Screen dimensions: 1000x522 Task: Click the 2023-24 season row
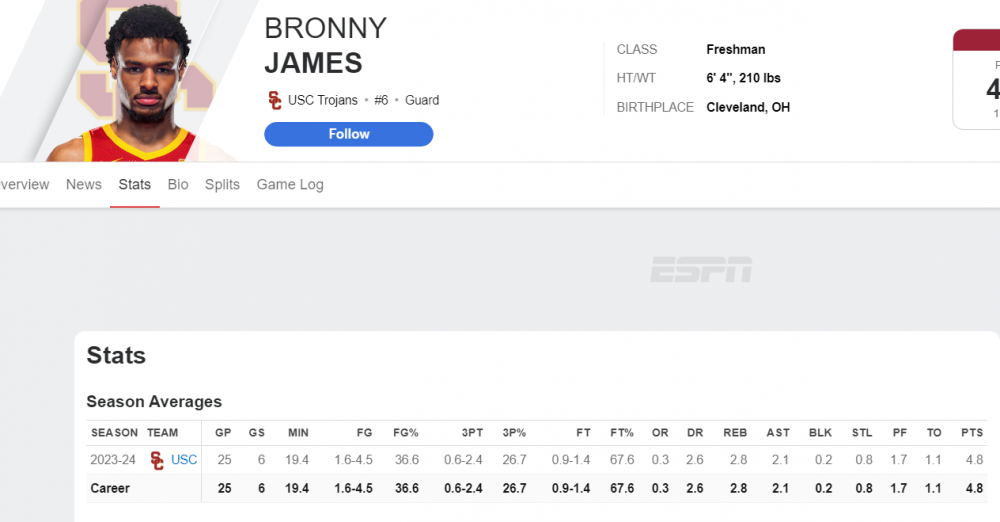click(114, 460)
